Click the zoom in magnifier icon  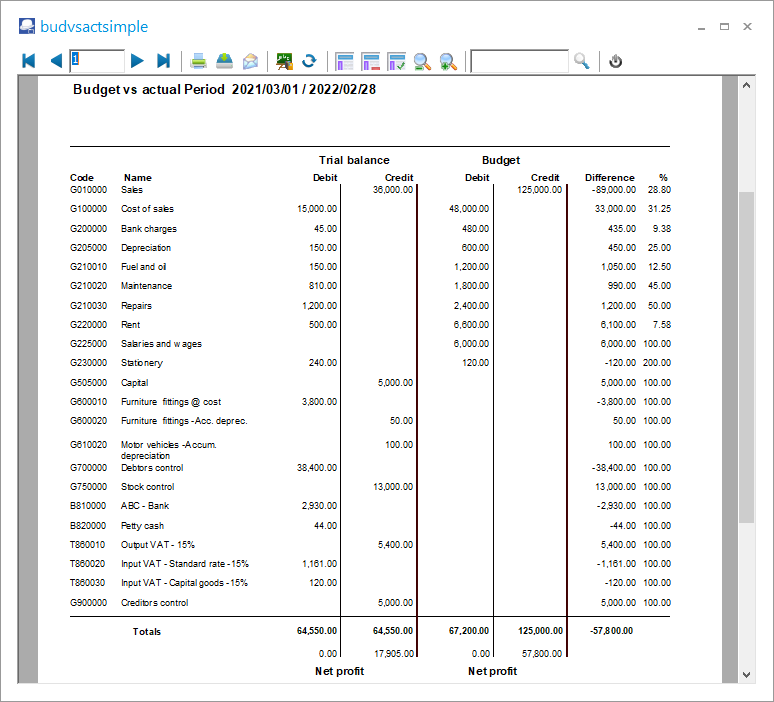click(448, 61)
